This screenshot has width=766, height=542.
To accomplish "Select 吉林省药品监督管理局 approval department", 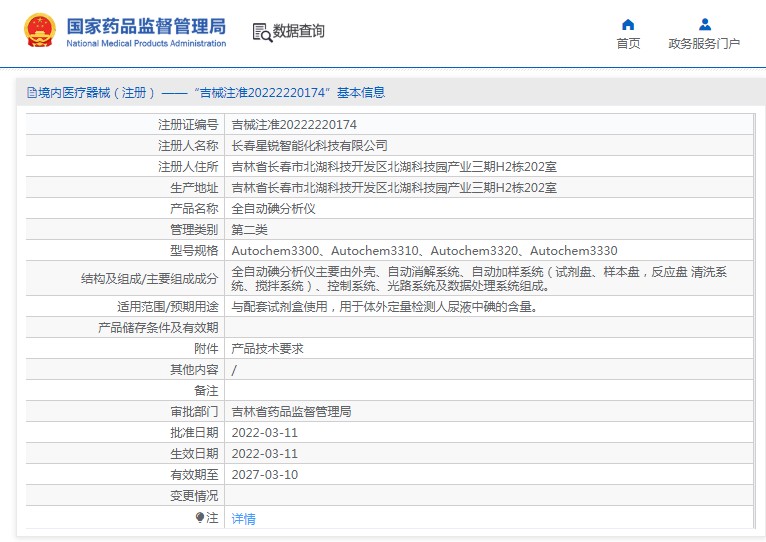I will click(x=291, y=412).
